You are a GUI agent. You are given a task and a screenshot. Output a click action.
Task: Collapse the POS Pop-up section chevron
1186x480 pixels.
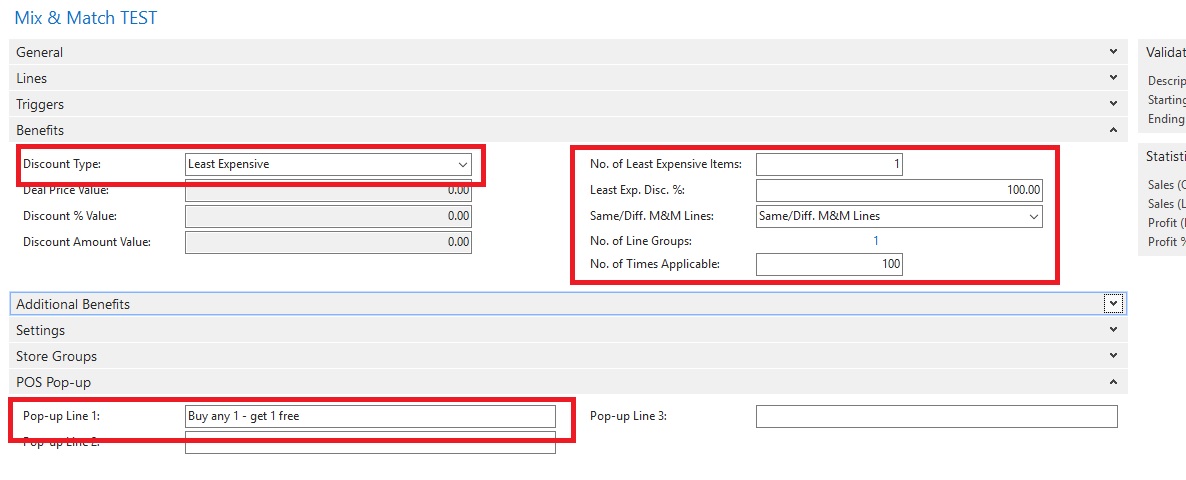point(1114,382)
